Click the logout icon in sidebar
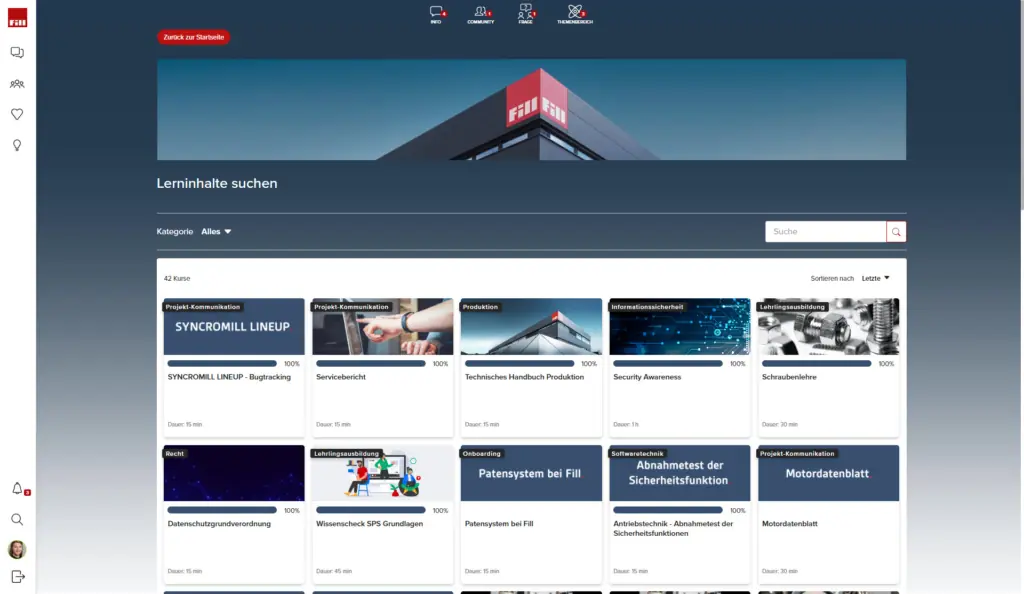The height and width of the screenshot is (594, 1024). tap(18, 577)
